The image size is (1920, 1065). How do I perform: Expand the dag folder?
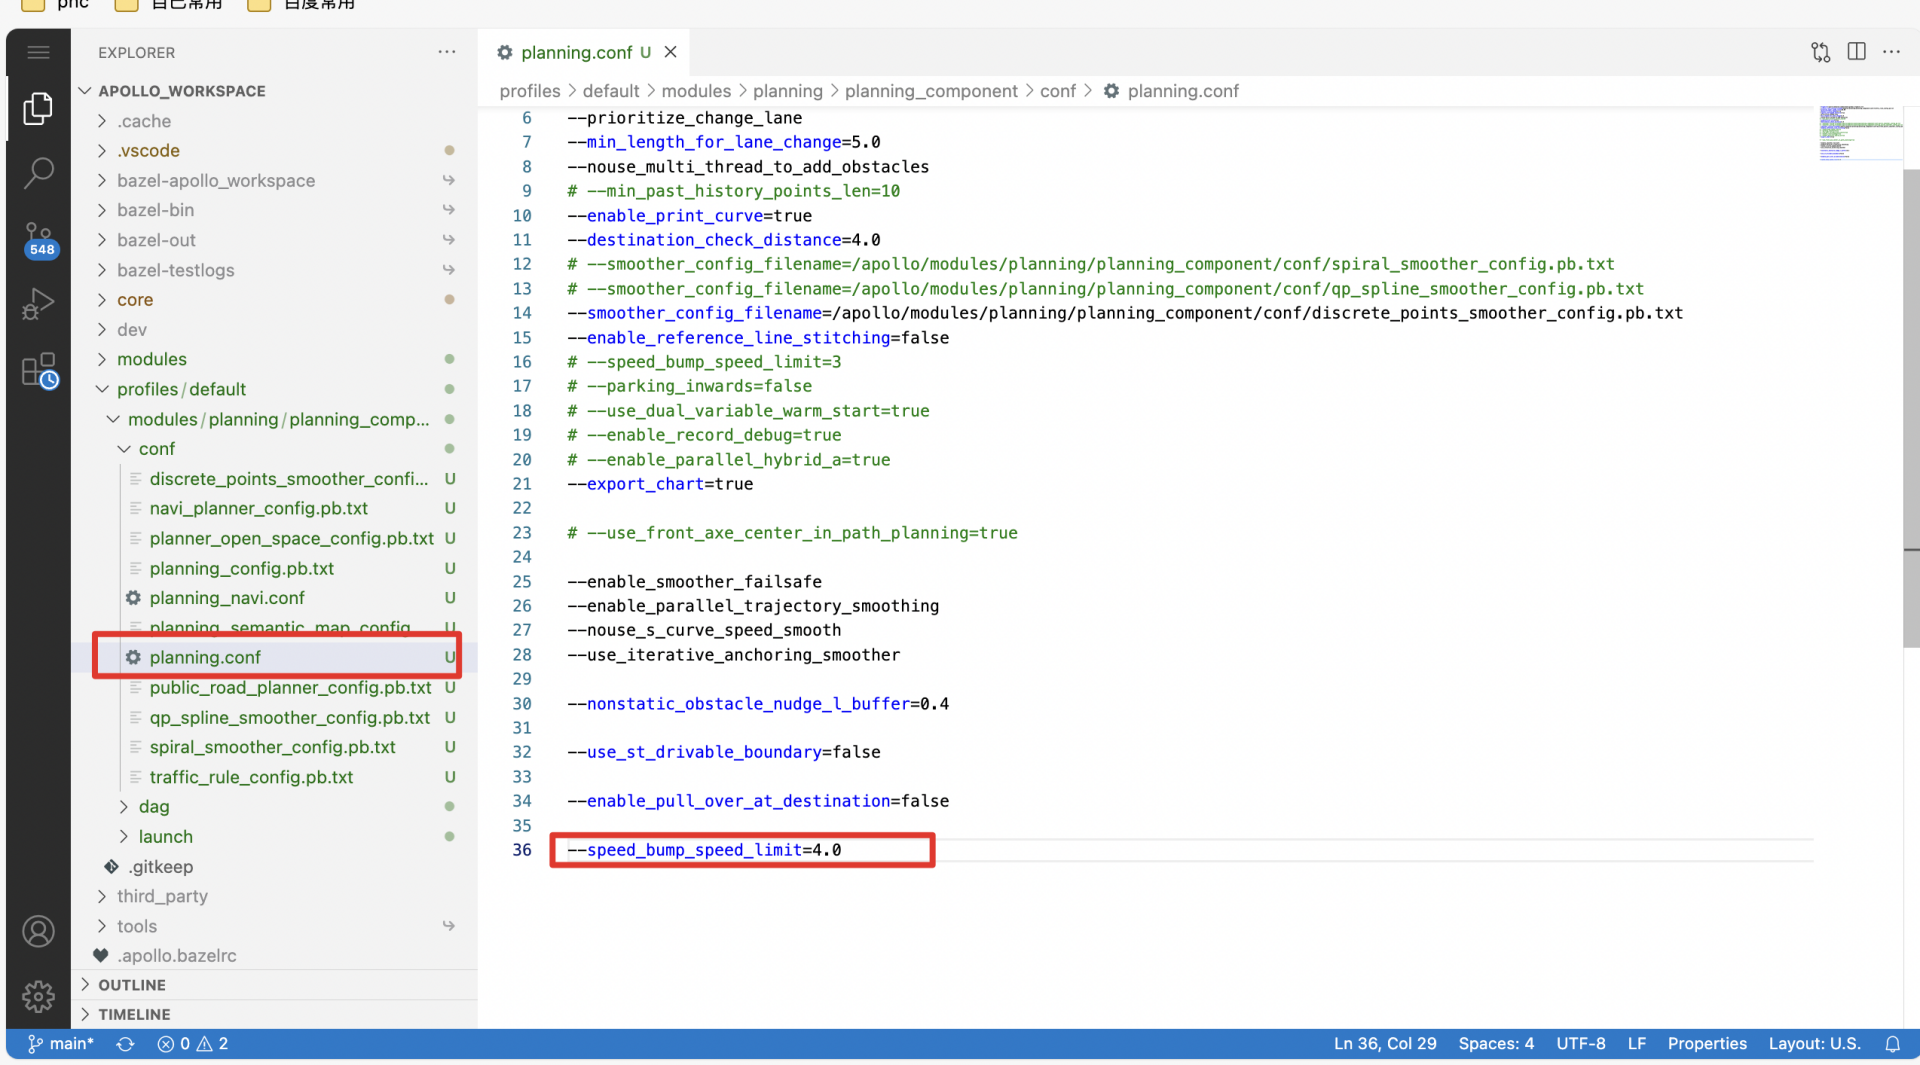click(x=153, y=807)
